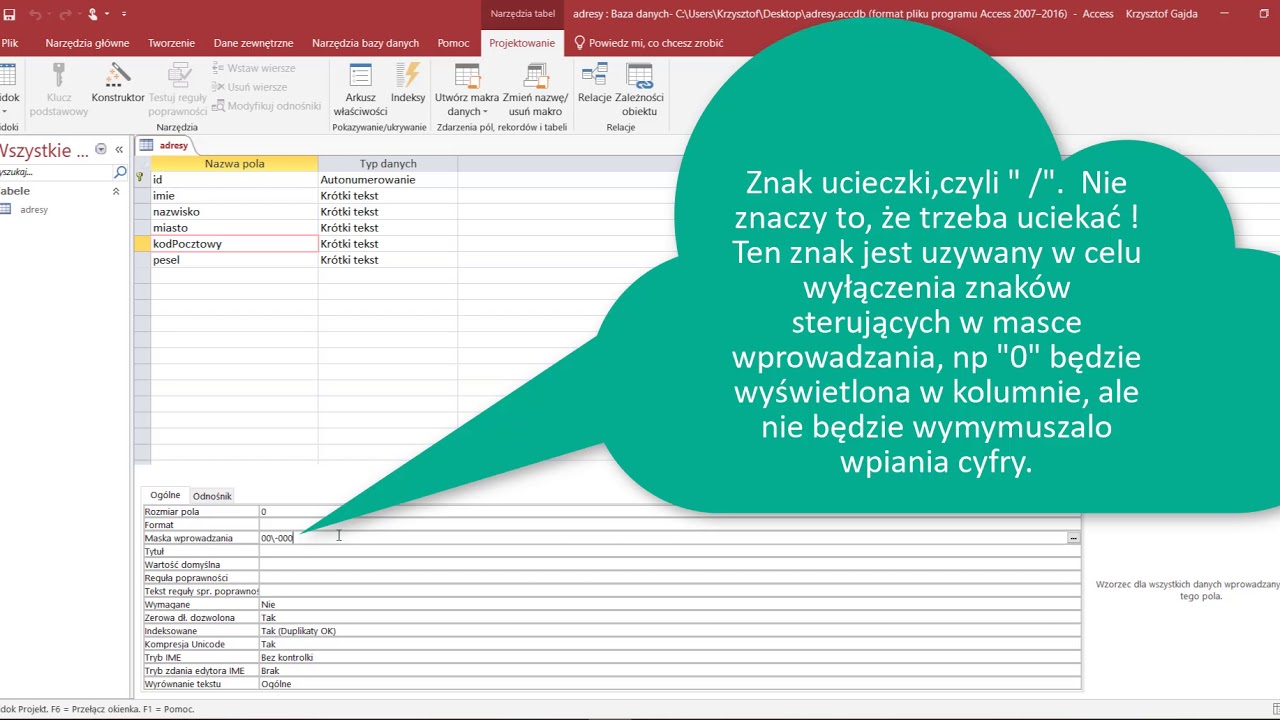Switch to Narzędzia główne tab
This screenshot has width=1280, height=720.
pyautogui.click(x=87, y=43)
